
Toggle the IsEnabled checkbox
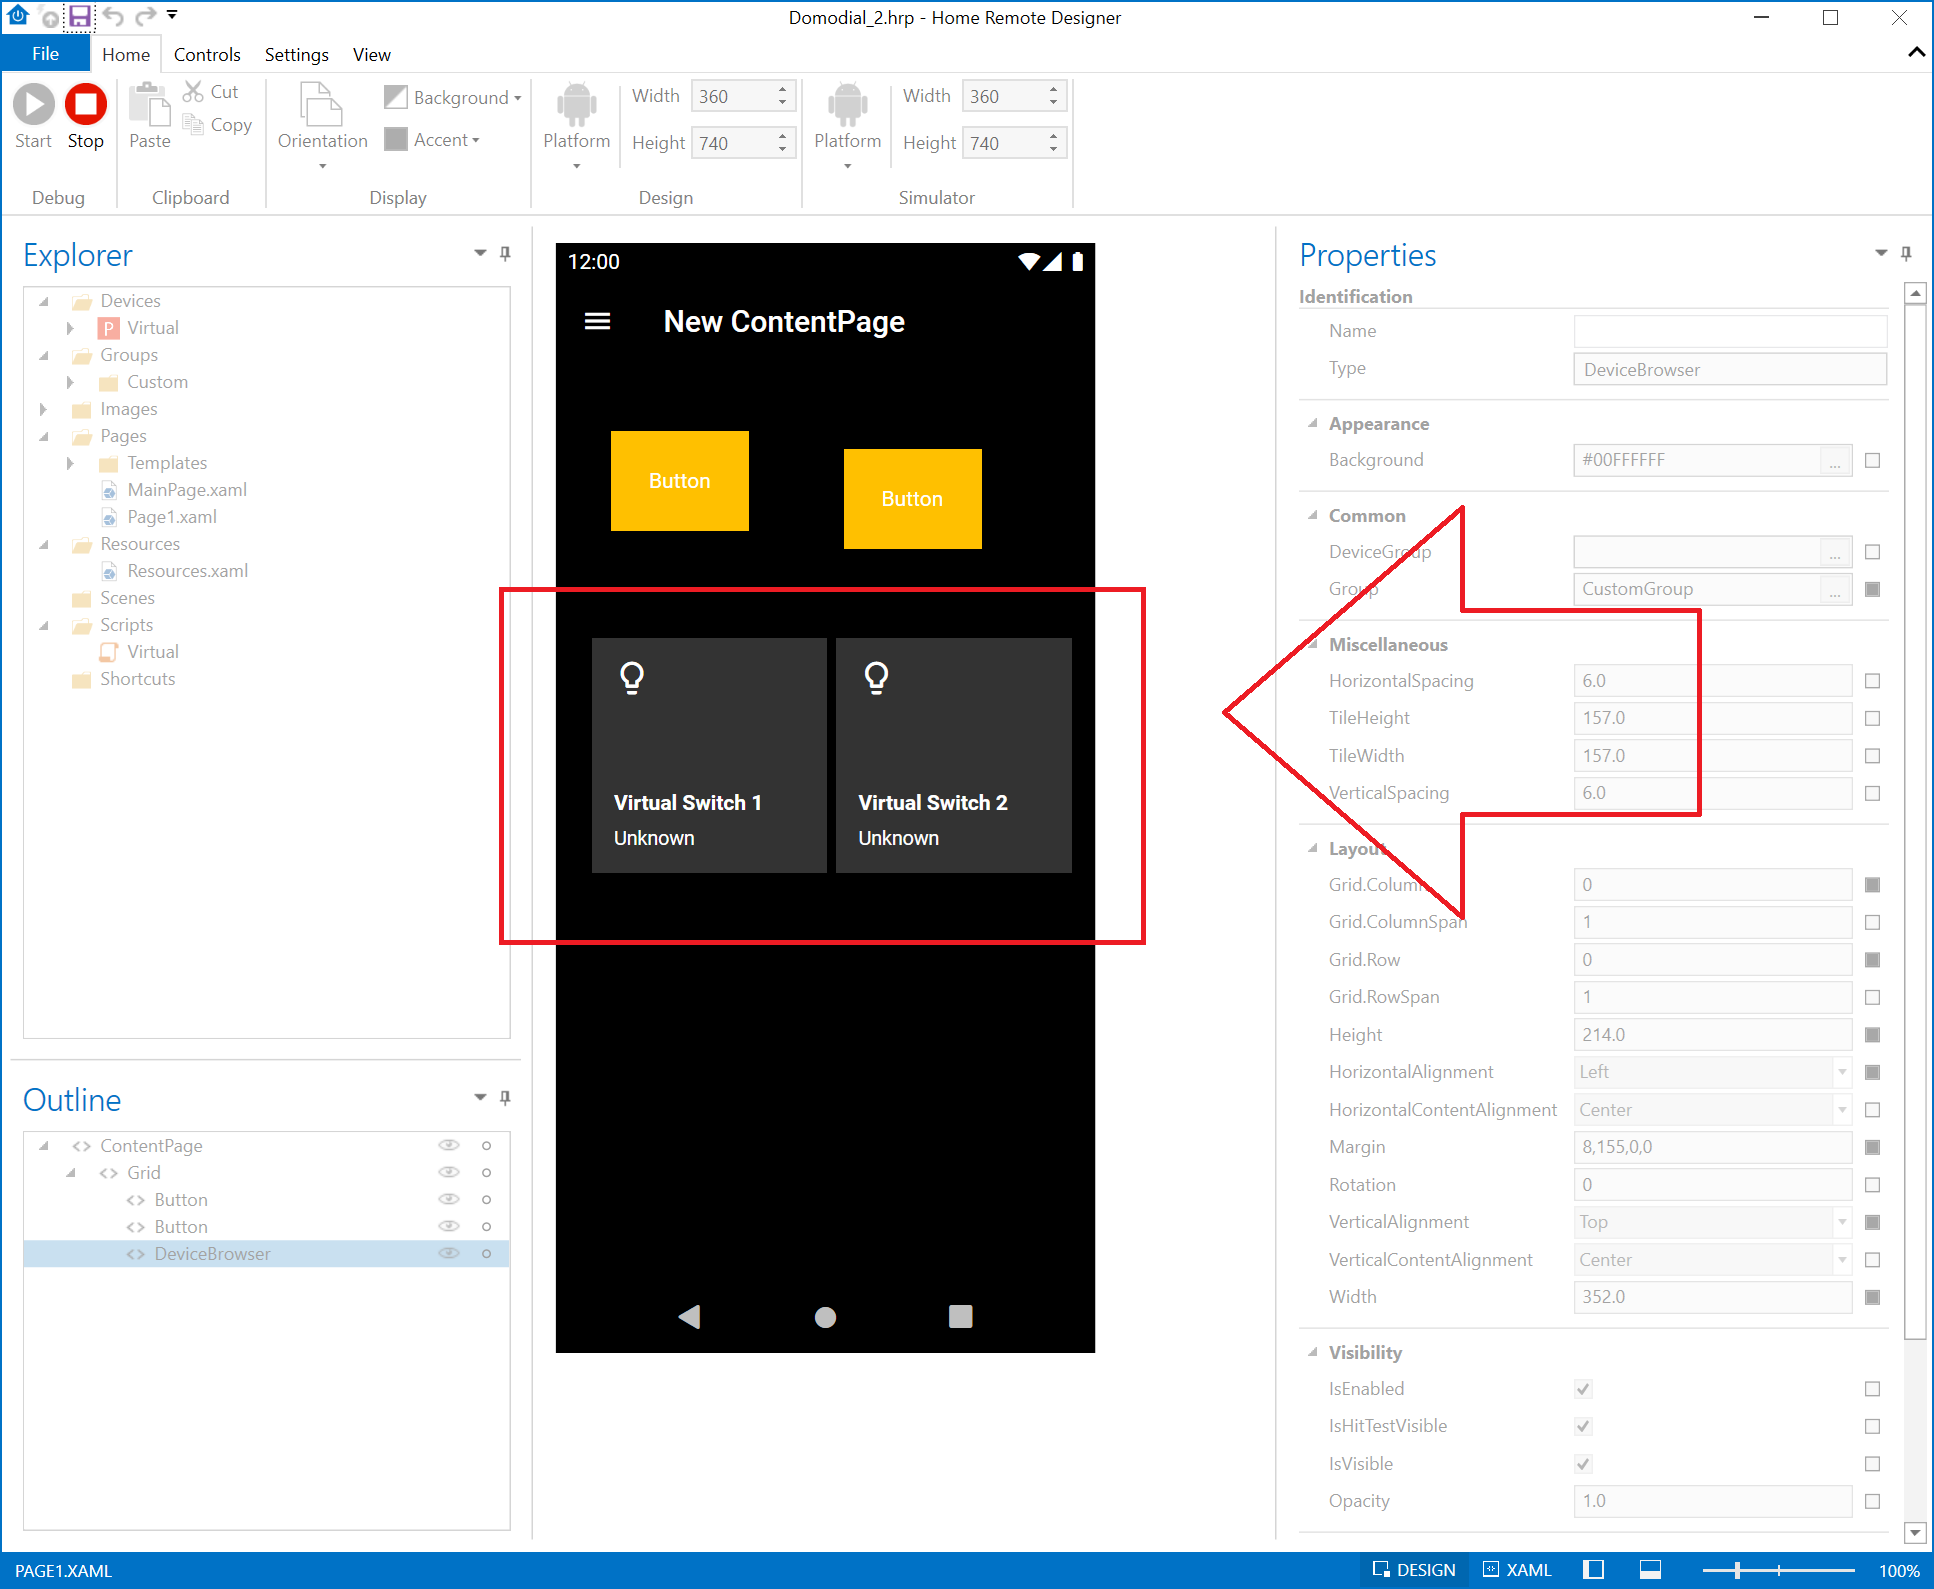[1583, 1389]
